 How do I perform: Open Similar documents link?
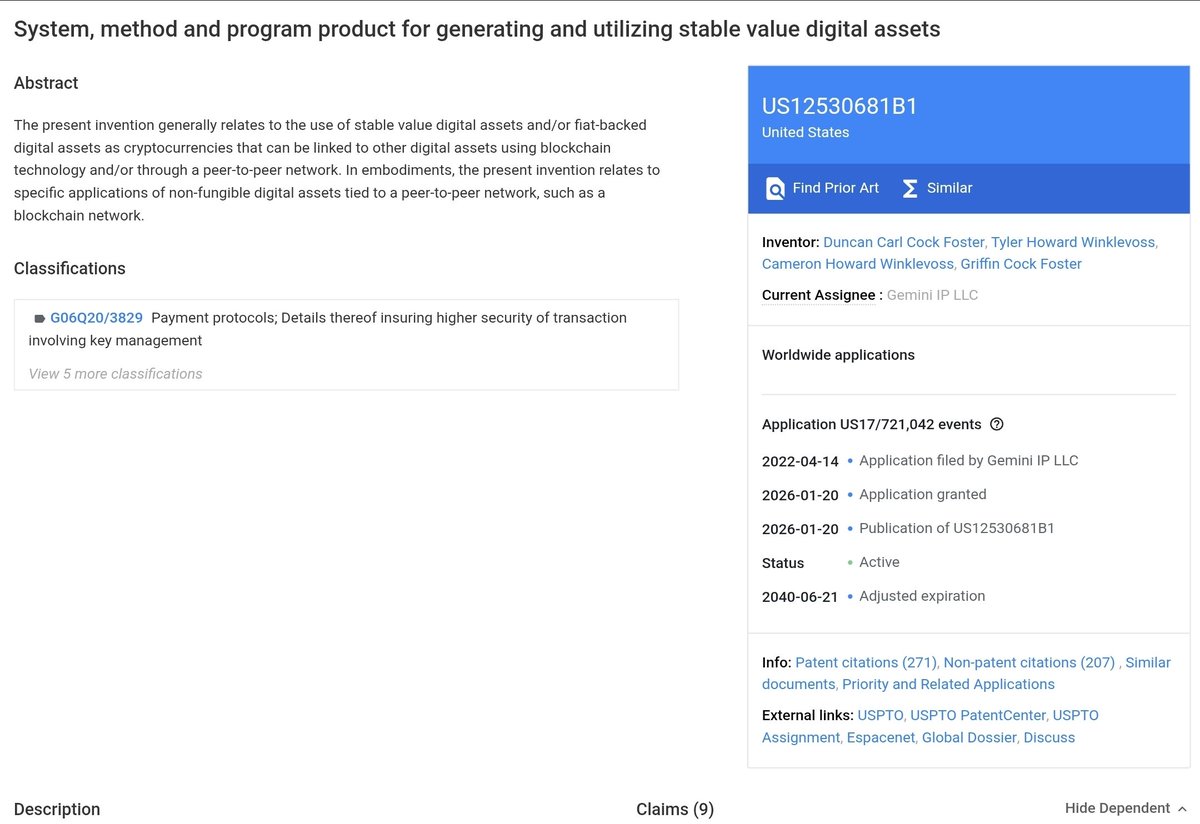pos(966,673)
